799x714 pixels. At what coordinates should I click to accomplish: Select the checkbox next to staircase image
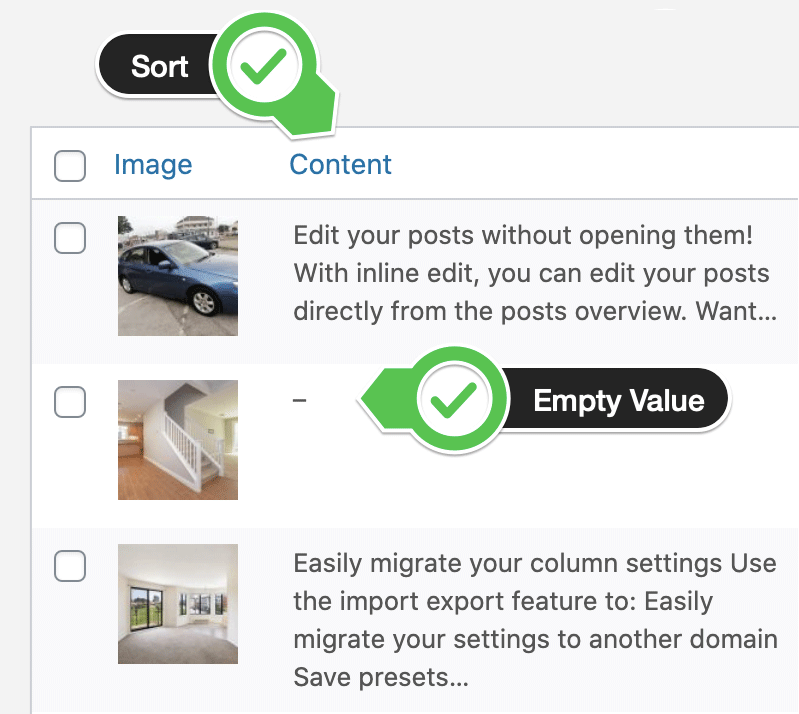coord(70,402)
